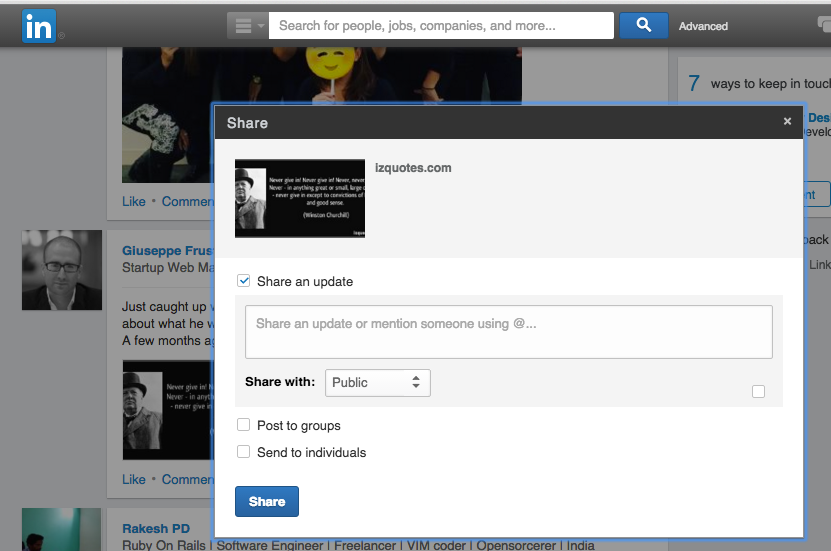Close the Share dialog with the X
Screen dimensions: 831x551
click(787, 122)
